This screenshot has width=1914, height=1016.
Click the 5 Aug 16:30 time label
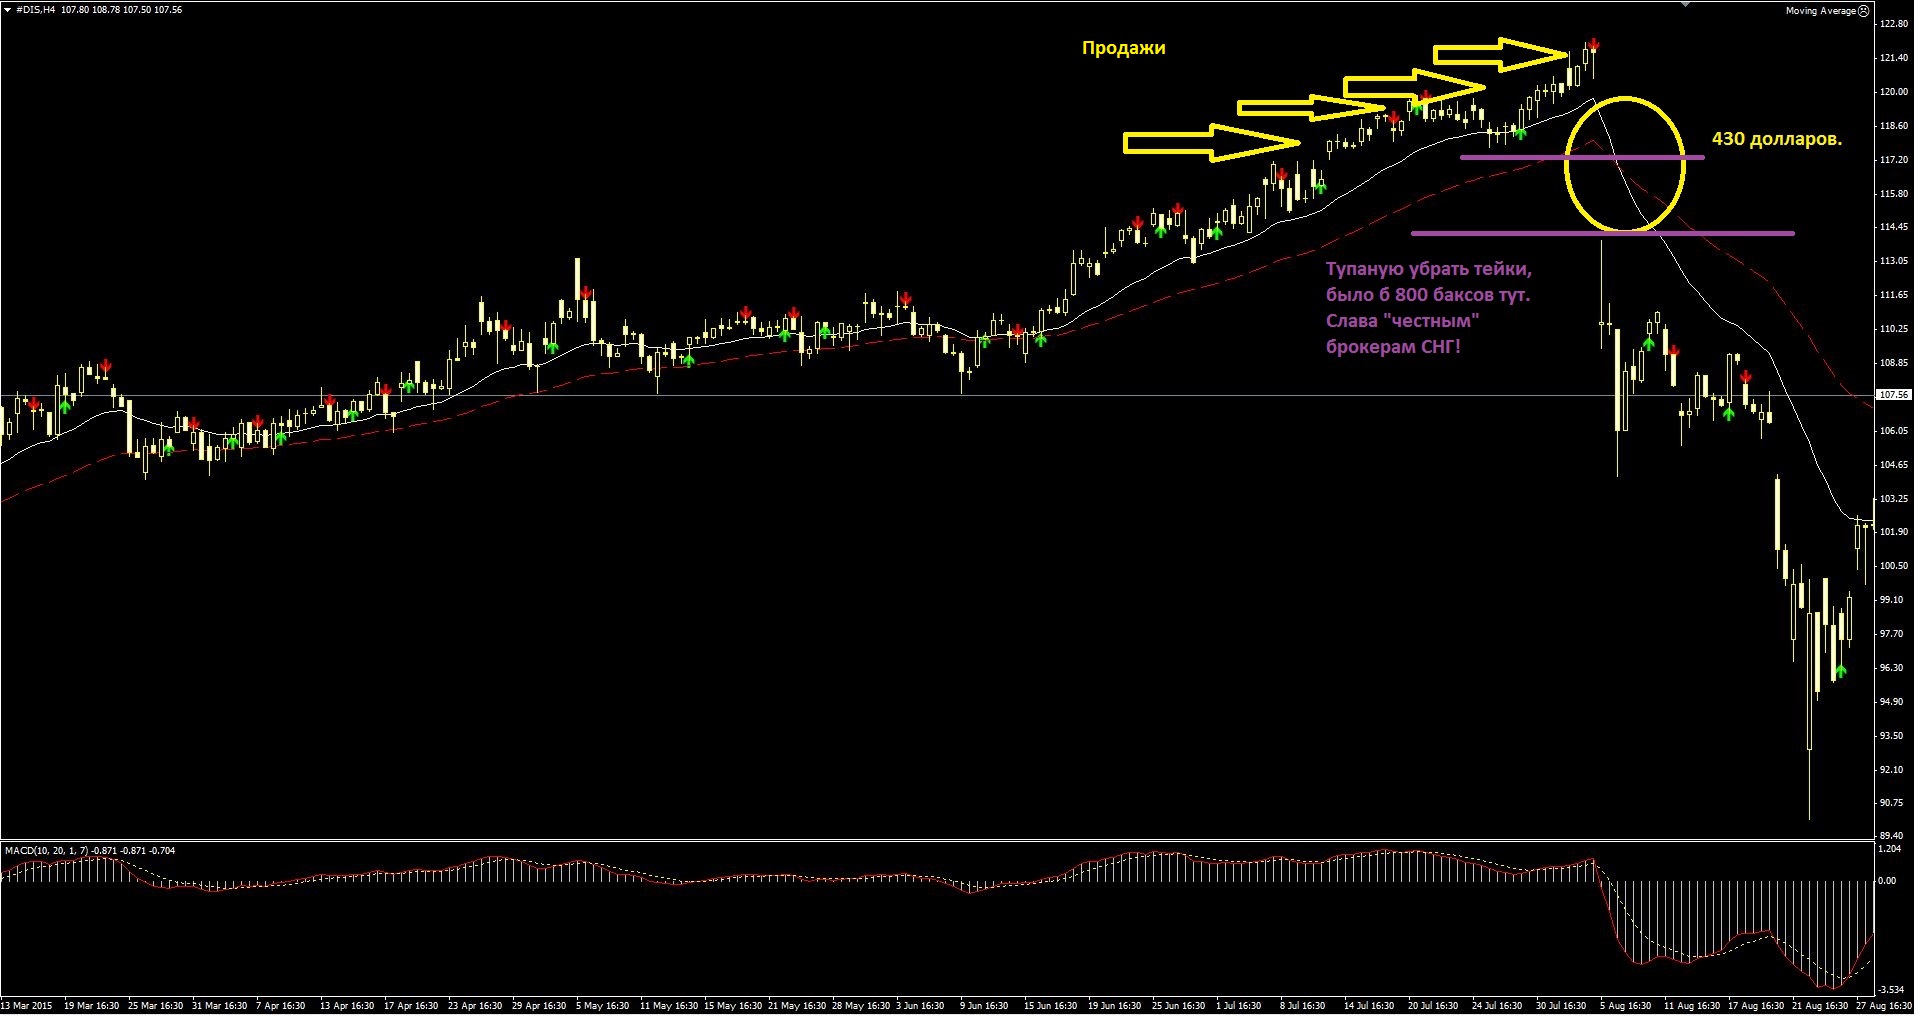point(1625,1006)
